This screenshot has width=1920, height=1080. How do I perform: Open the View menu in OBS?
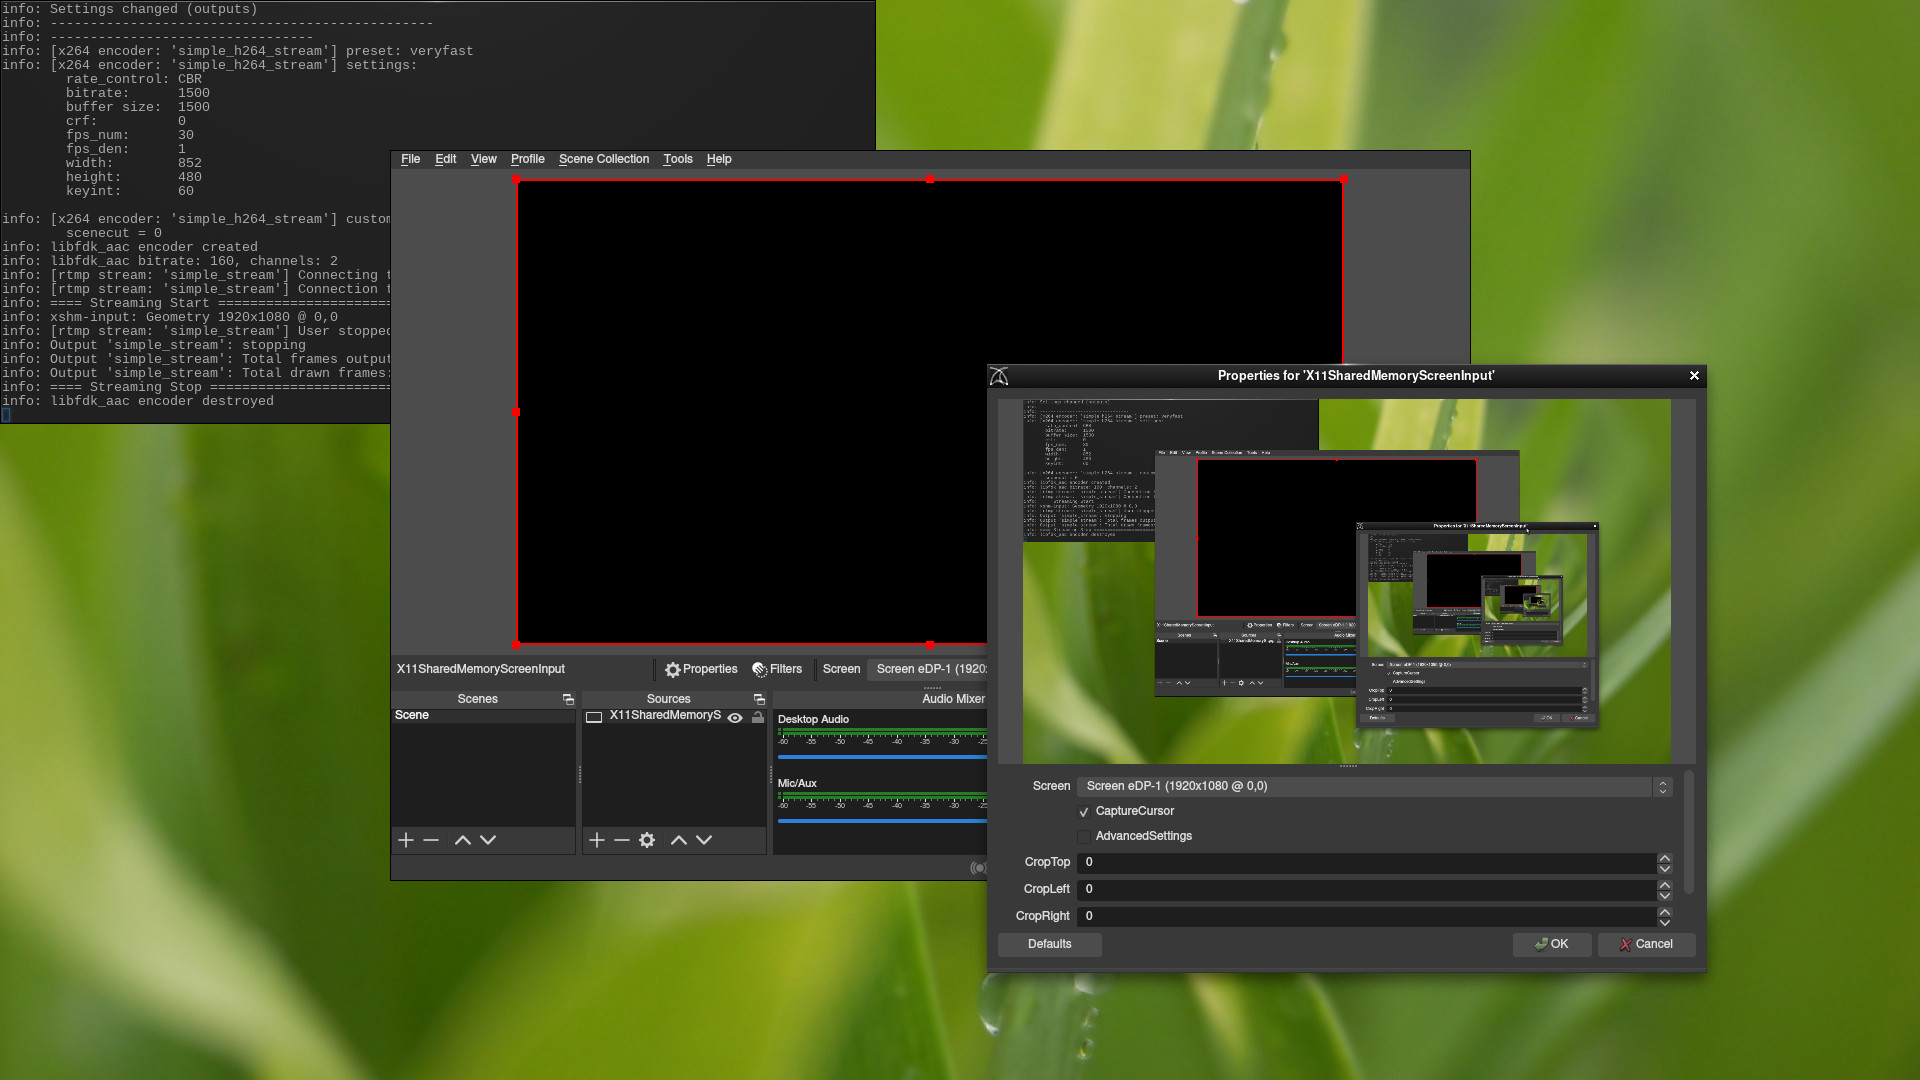(x=483, y=159)
